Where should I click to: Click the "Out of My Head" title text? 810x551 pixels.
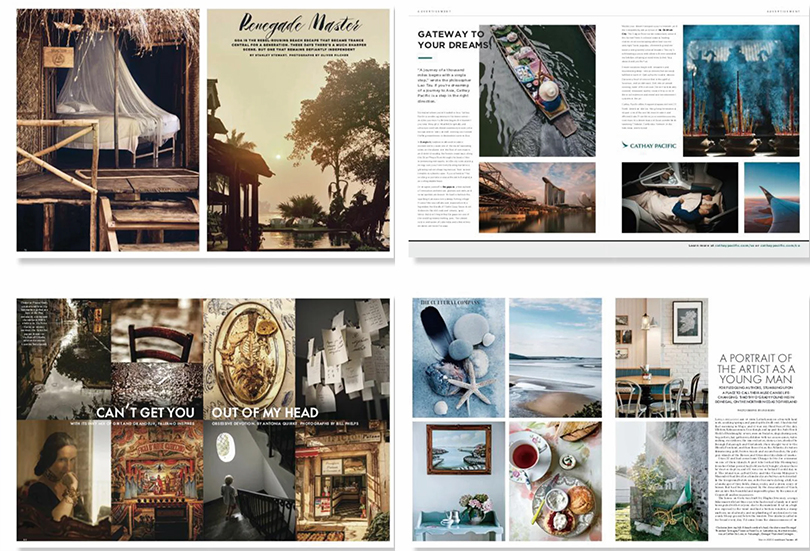click(x=263, y=410)
